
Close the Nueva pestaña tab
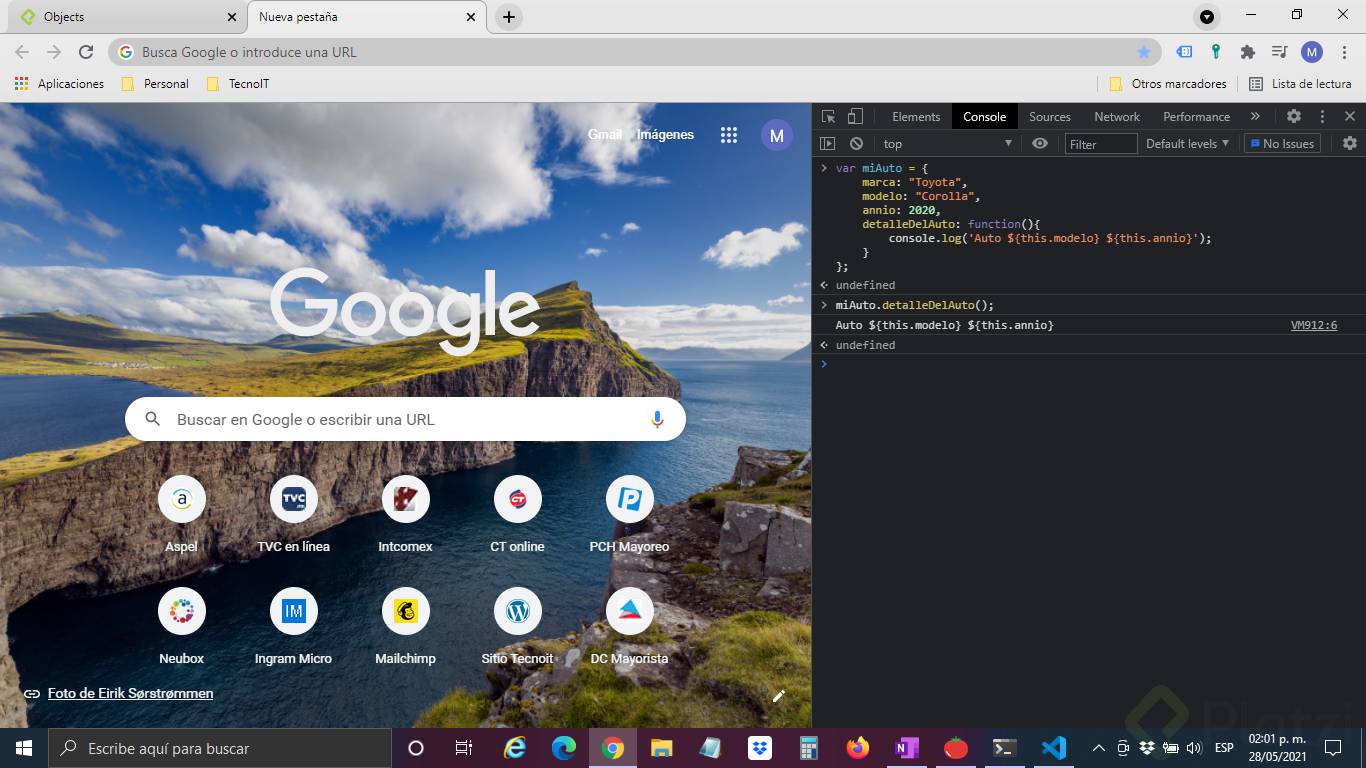[x=471, y=17]
